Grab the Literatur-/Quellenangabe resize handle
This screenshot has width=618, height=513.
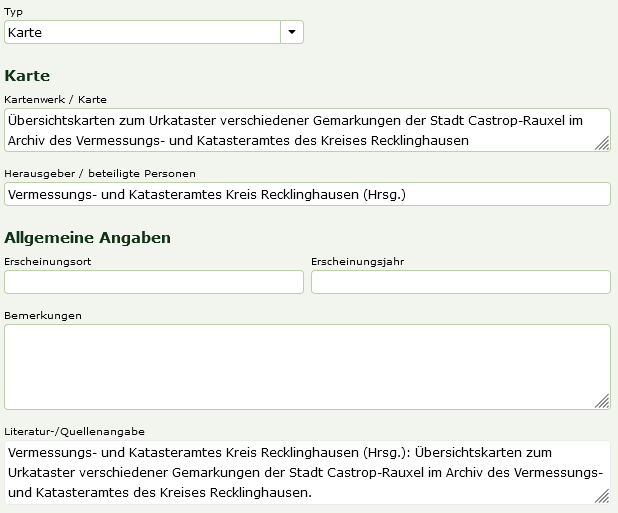click(602, 496)
